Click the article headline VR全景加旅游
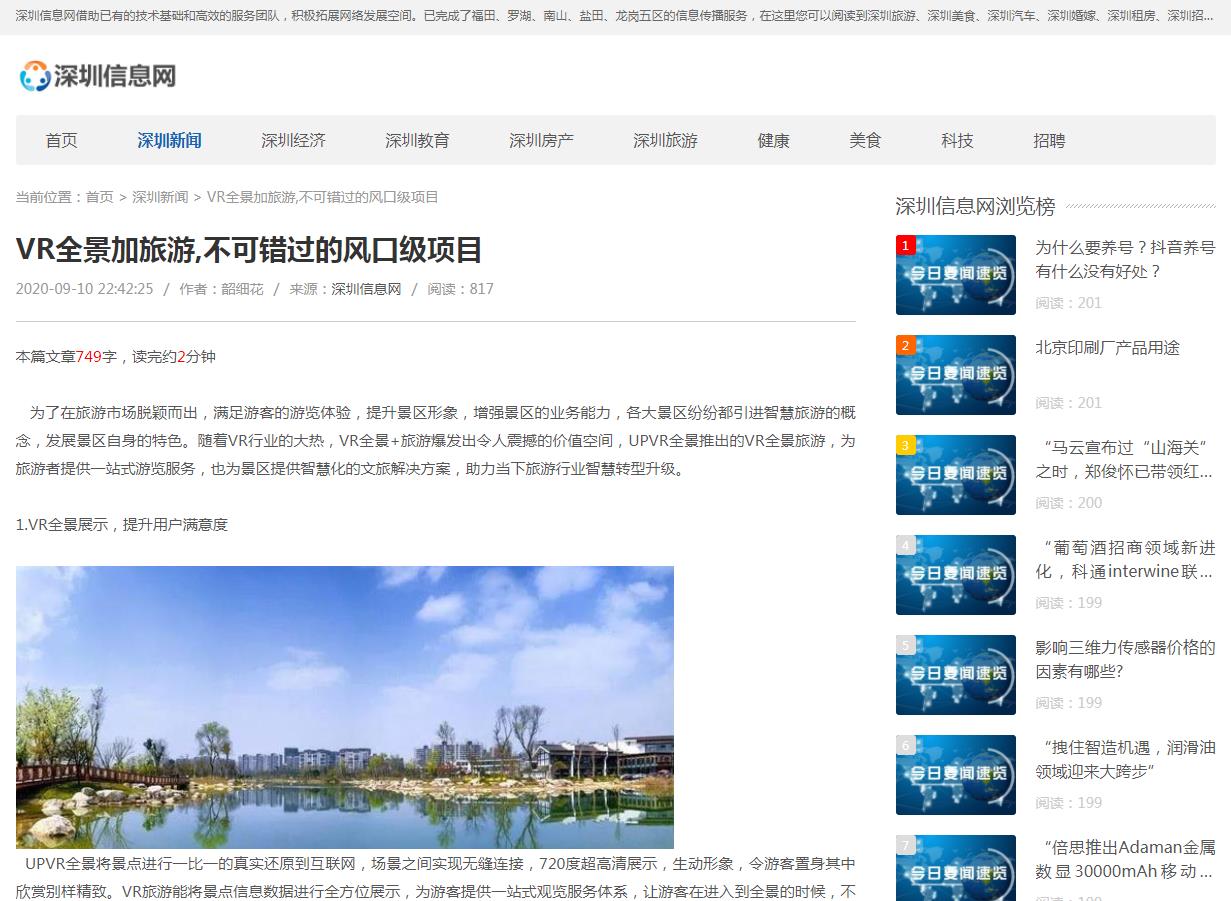The width and height of the screenshot is (1231, 901). click(249, 249)
